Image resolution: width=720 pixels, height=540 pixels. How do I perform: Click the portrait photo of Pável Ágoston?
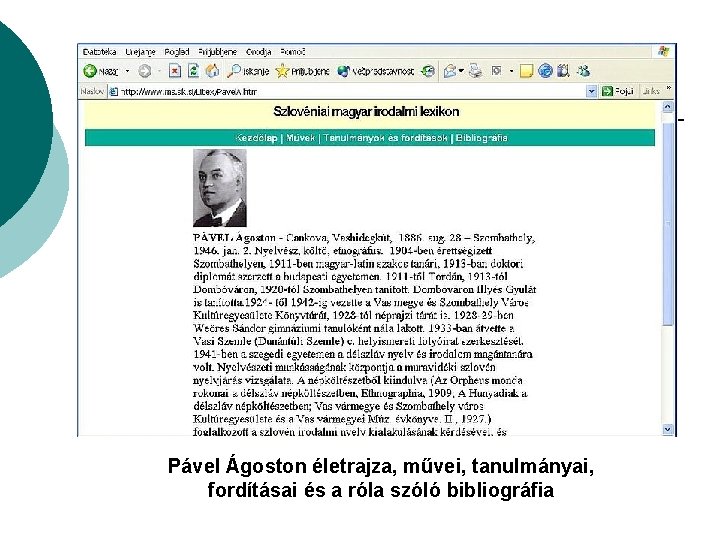(x=219, y=187)
